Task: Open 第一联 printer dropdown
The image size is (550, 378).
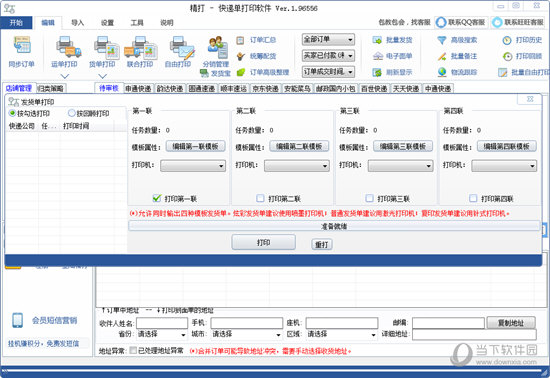Action: click(193, 166)
